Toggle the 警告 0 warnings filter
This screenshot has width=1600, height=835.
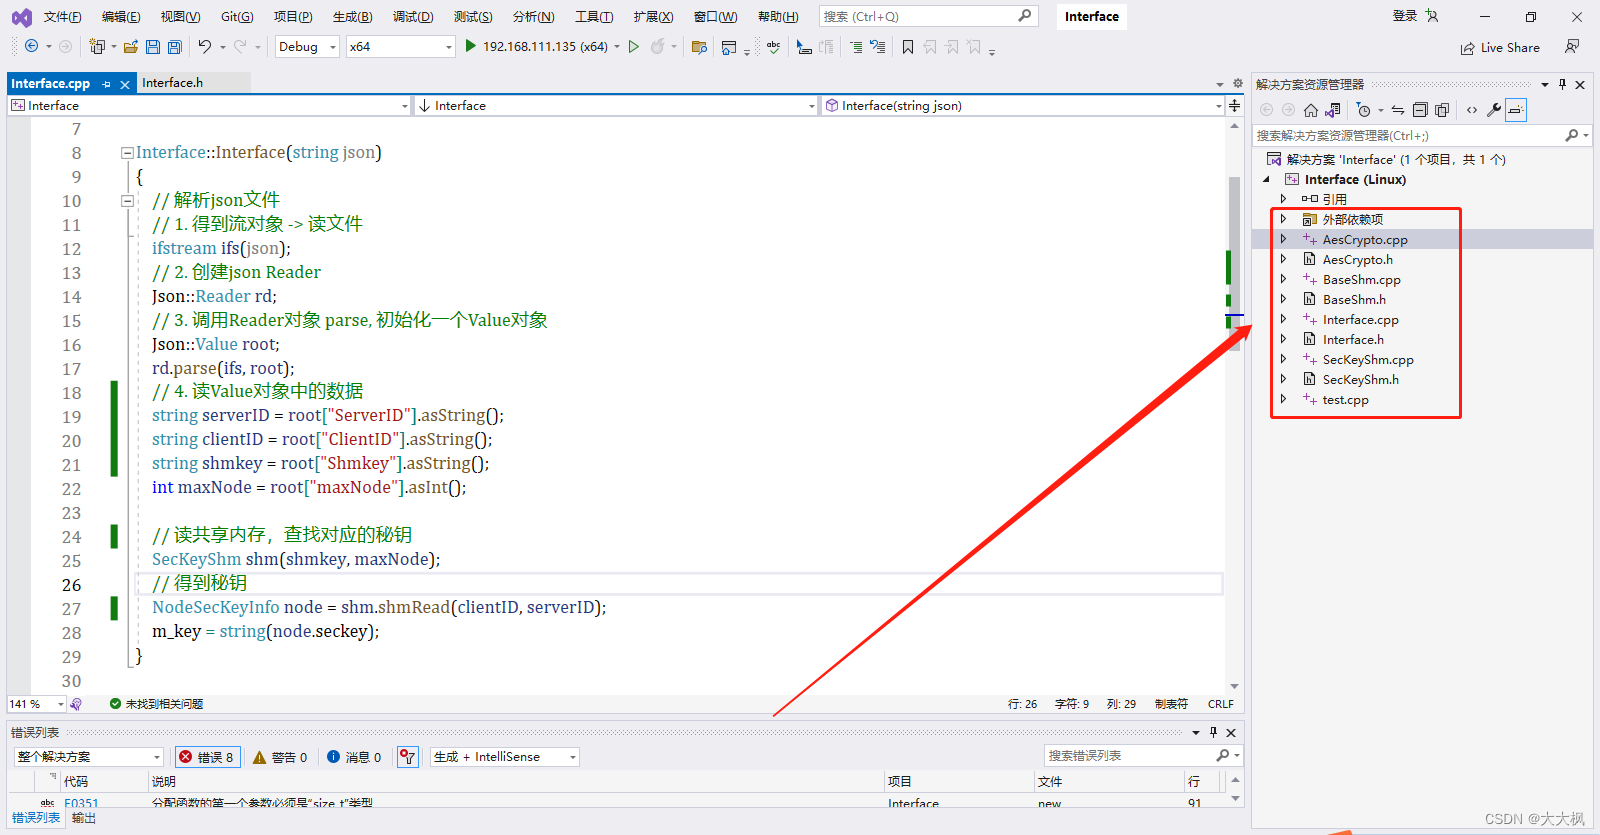pos(280,757)
